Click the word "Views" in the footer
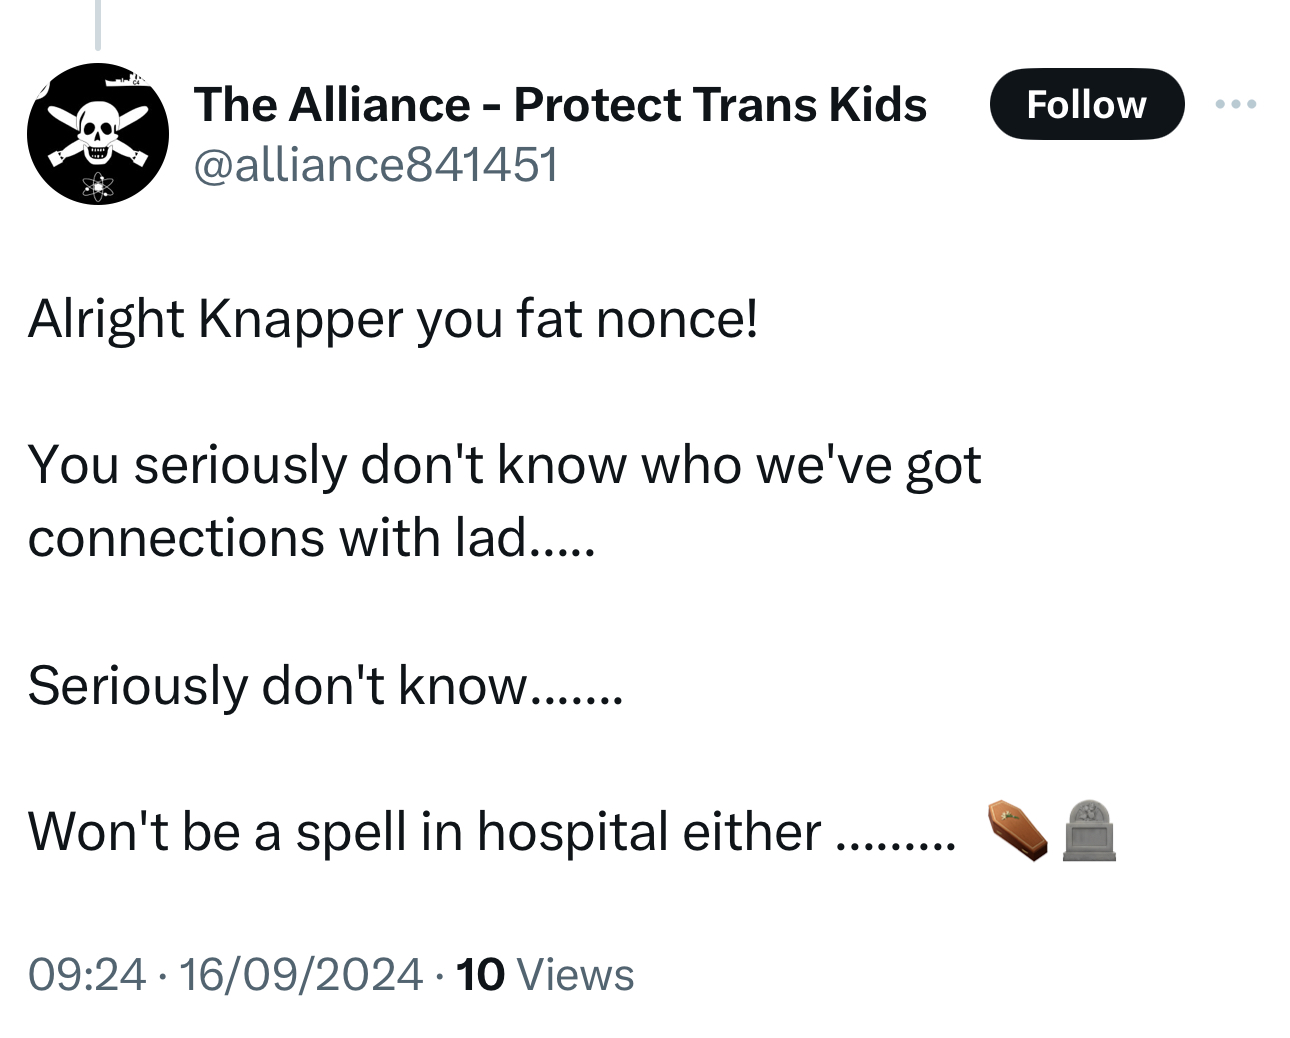Viewport: 1290px width, 1038px height. pyautogui.click(x=577, y=974)
